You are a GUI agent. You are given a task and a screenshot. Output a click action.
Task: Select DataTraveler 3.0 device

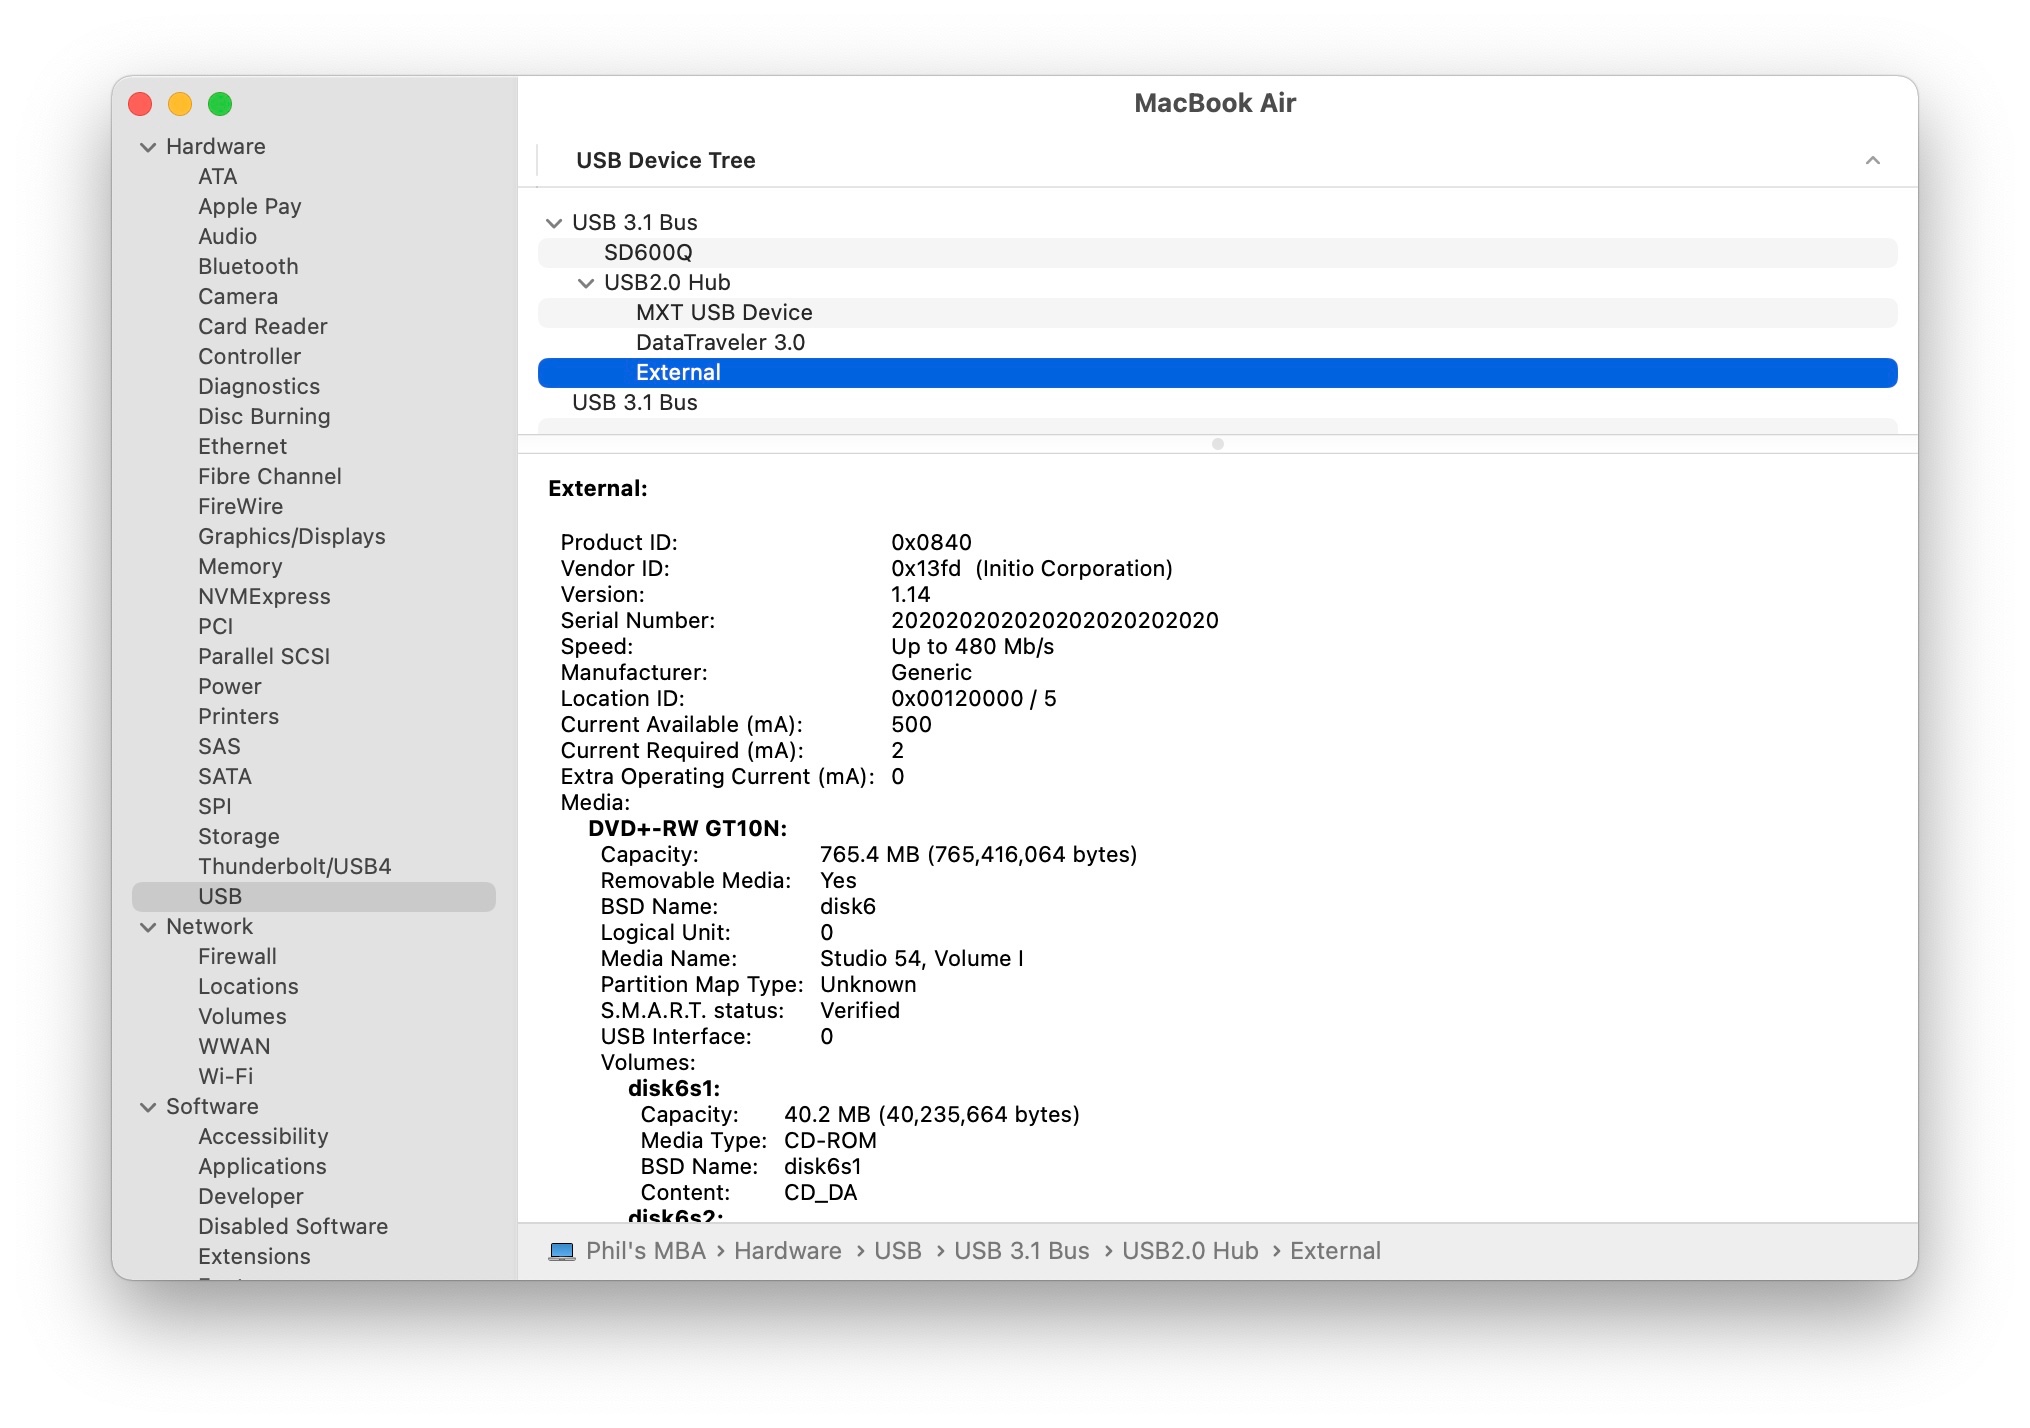tap(720, 343)
